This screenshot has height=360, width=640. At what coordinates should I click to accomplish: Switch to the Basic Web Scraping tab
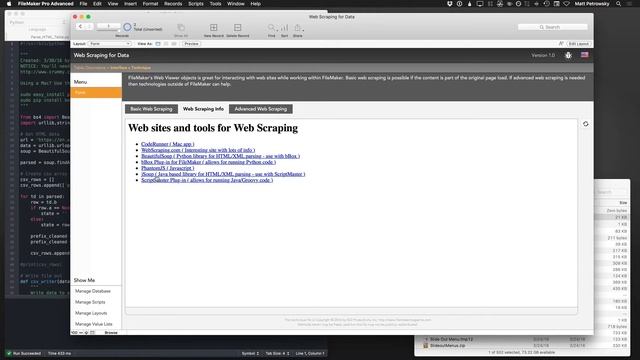point(151,109)
